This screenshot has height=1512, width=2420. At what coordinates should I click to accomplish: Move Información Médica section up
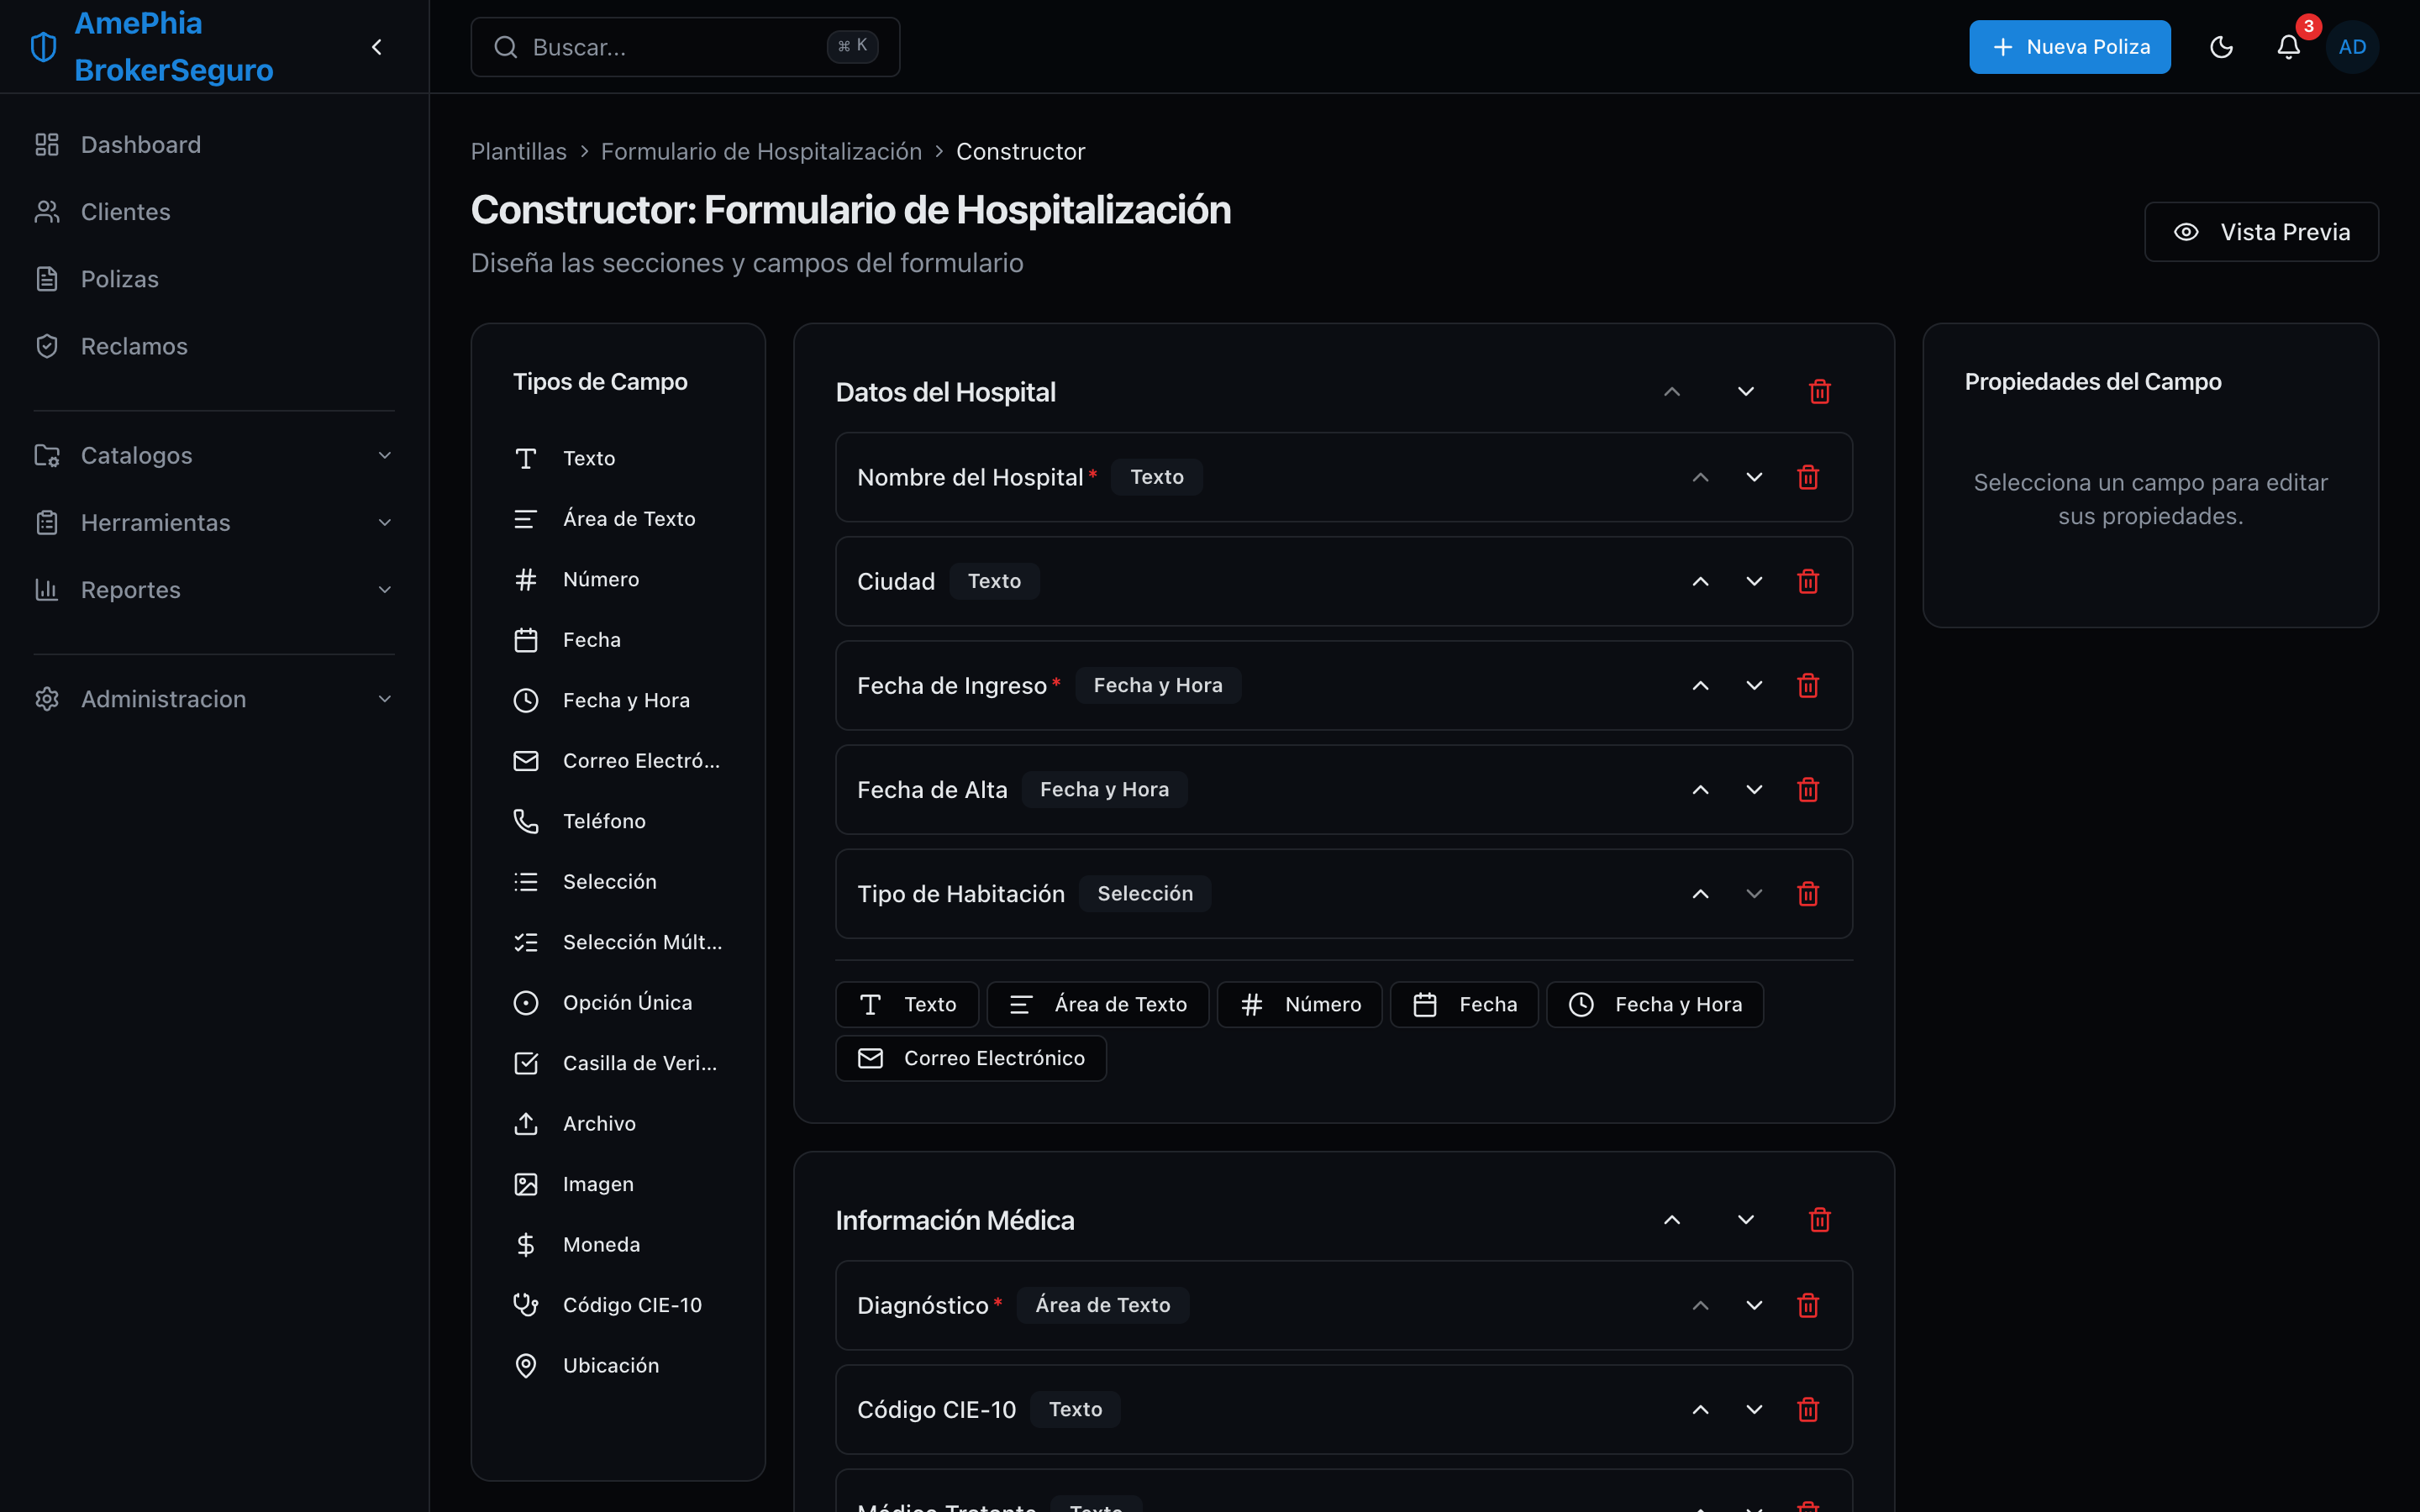point(1671,1220)
